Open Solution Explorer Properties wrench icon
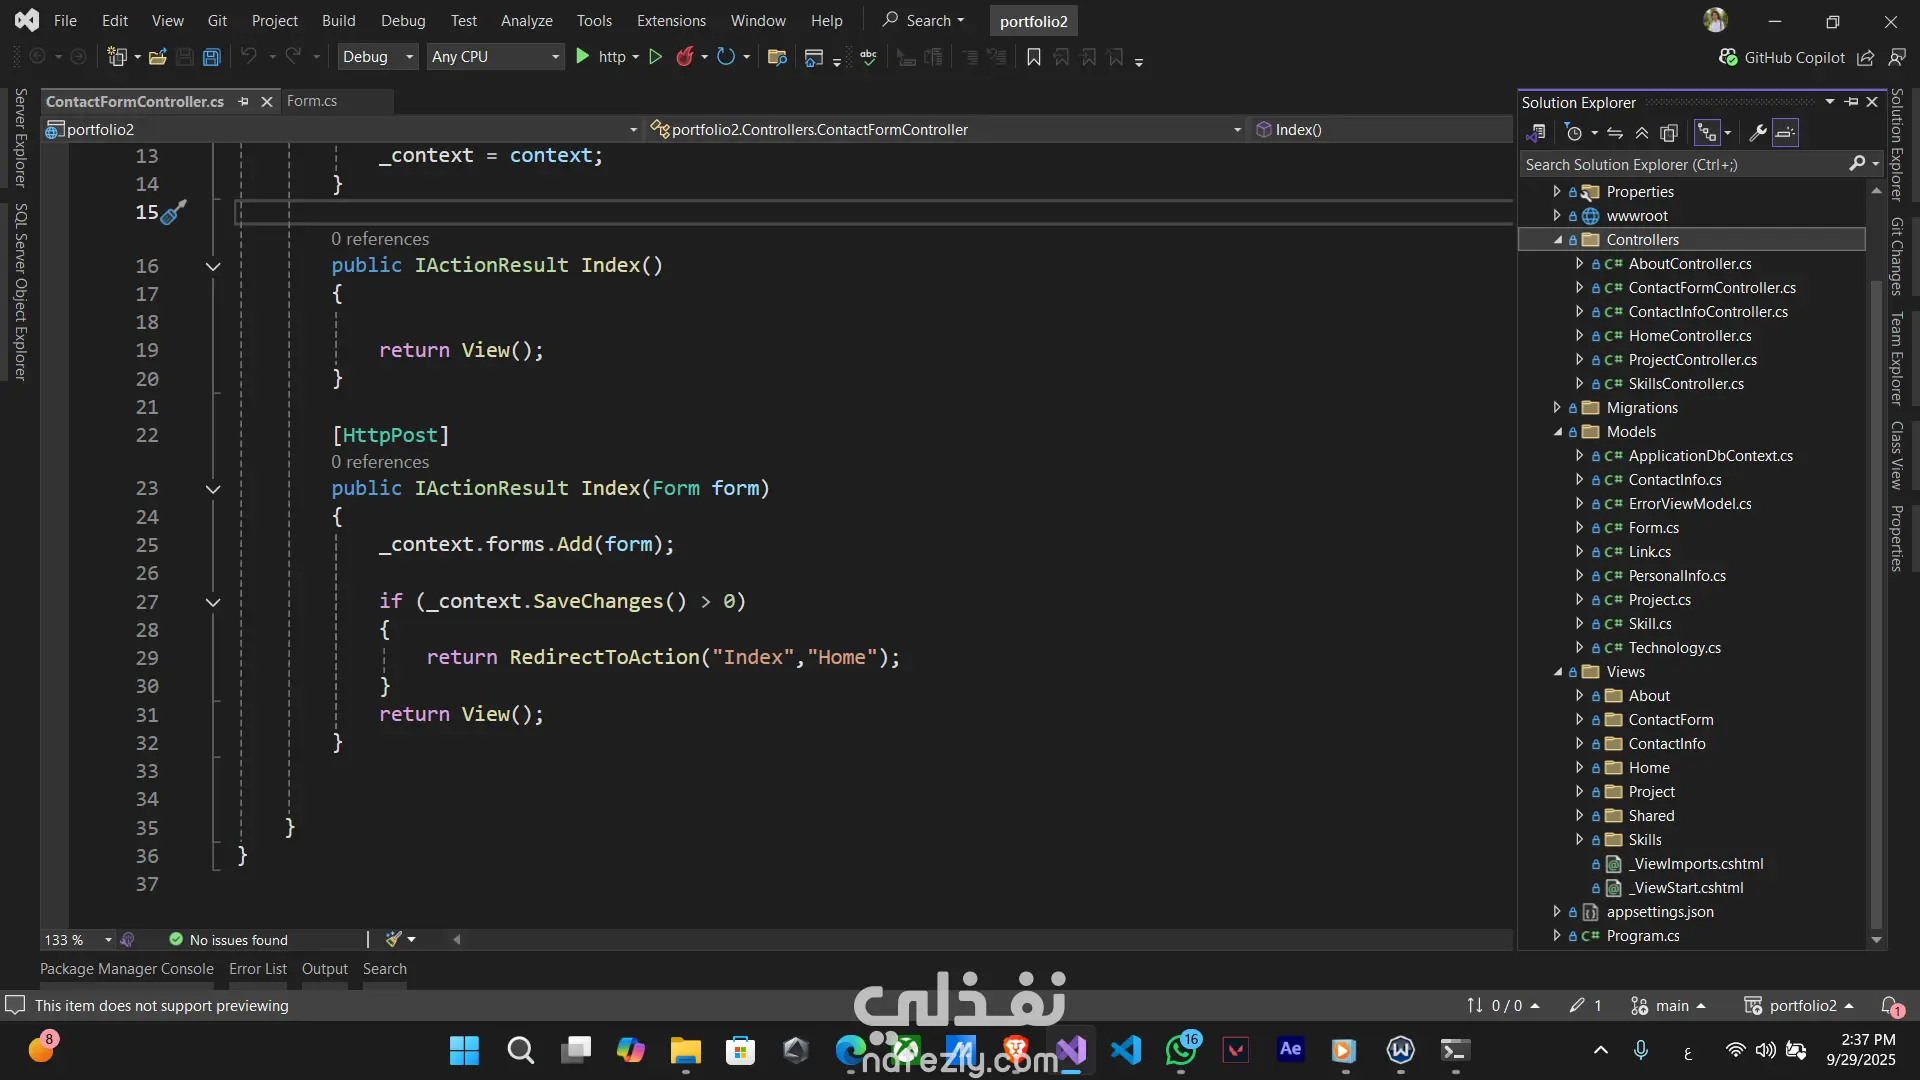Image resolution: width=1920 pixels, height=1080 pixels. click(1756, 132)
